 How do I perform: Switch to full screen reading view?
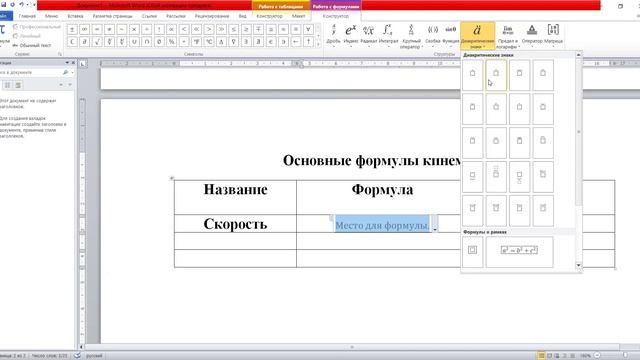pos(549,356)
